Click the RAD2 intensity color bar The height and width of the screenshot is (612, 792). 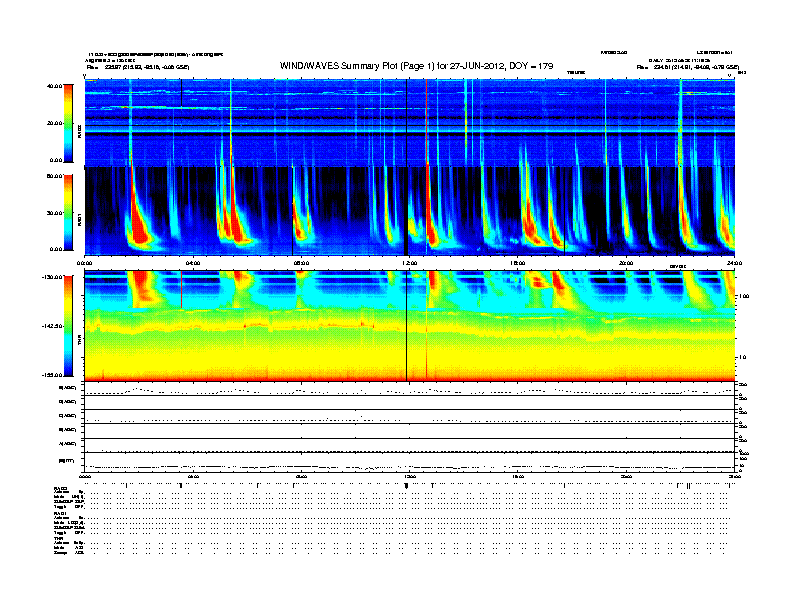point(68,123)
